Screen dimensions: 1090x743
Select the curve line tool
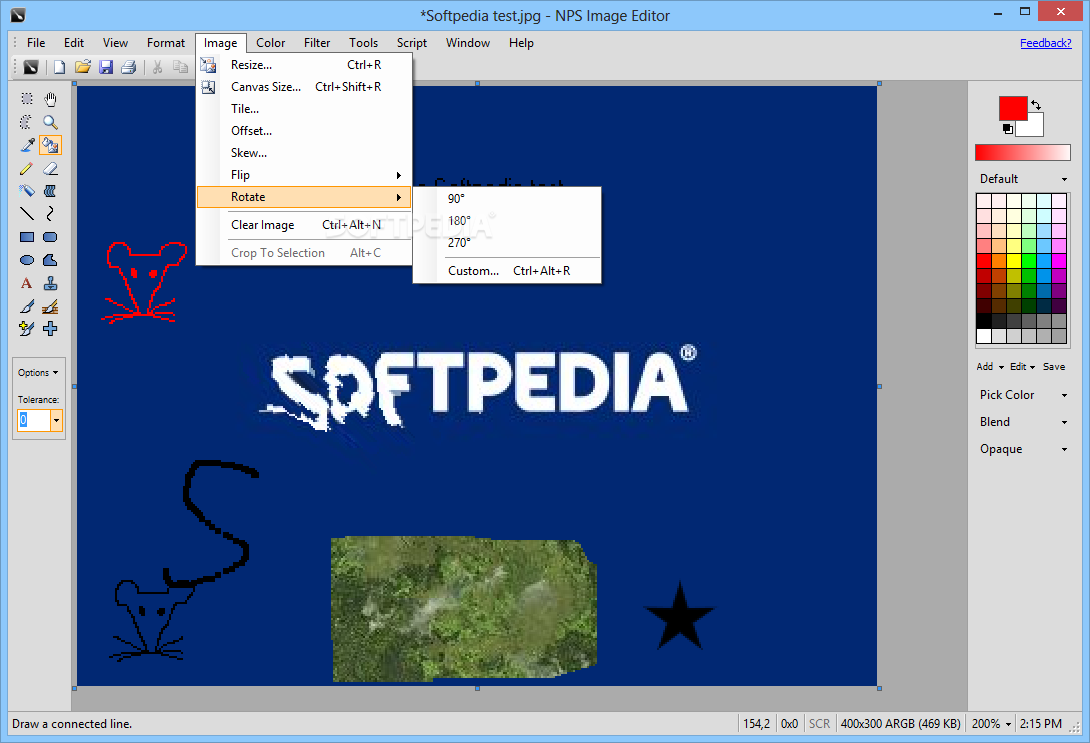50,214
